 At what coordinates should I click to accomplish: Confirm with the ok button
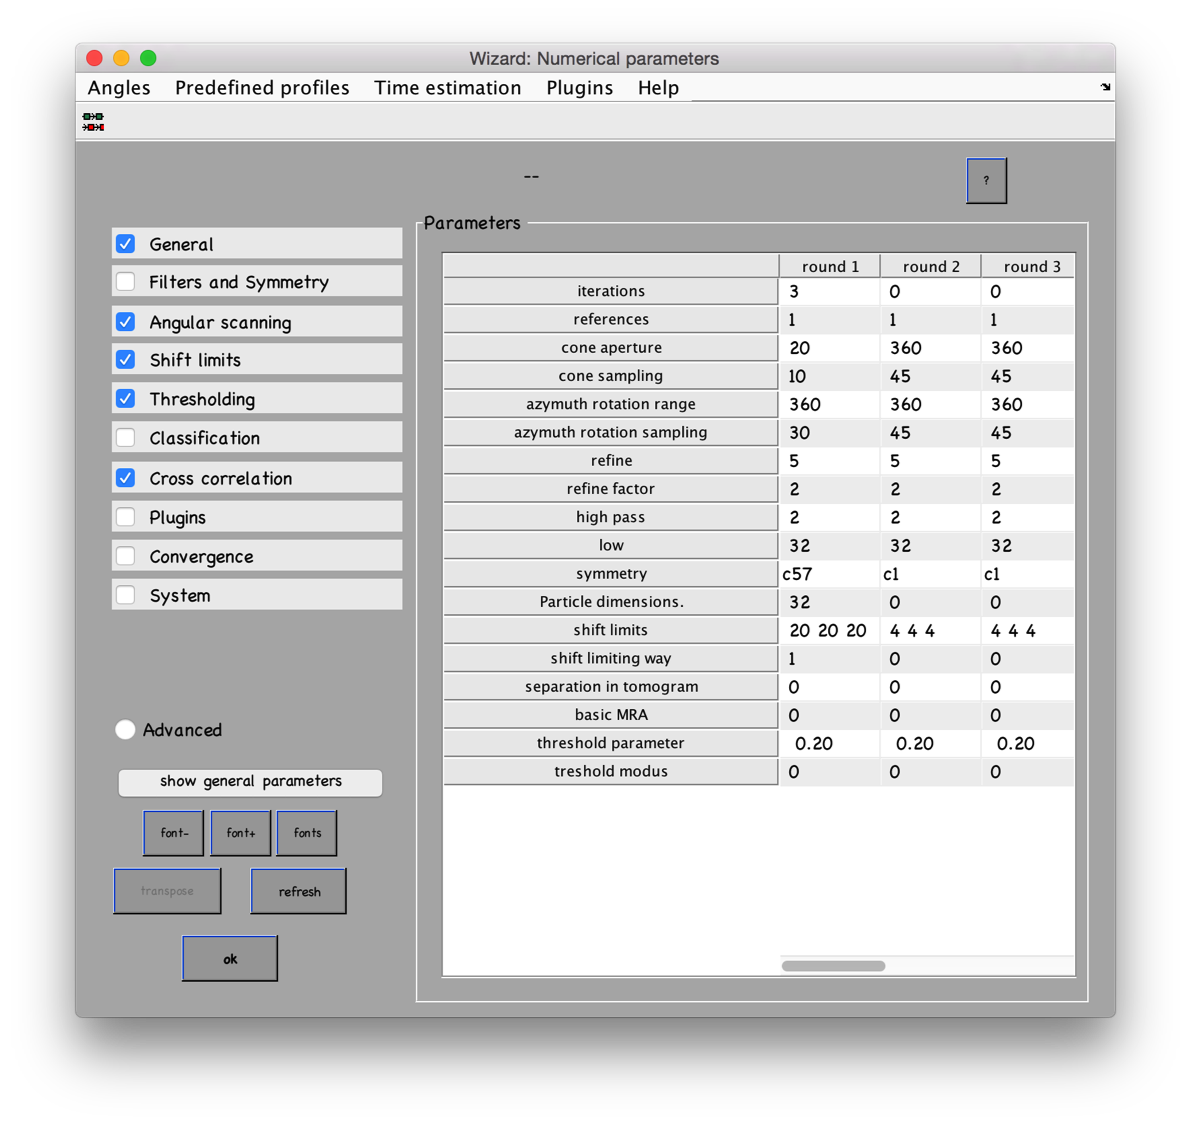point(230,959)
